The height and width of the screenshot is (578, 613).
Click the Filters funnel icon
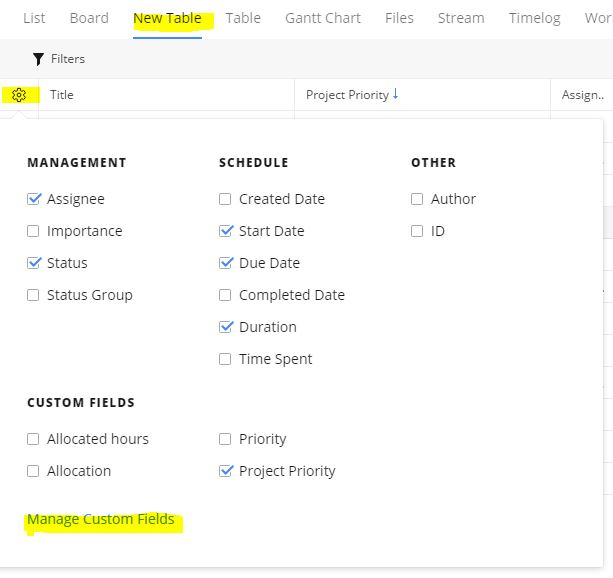[x=39, y=59]
